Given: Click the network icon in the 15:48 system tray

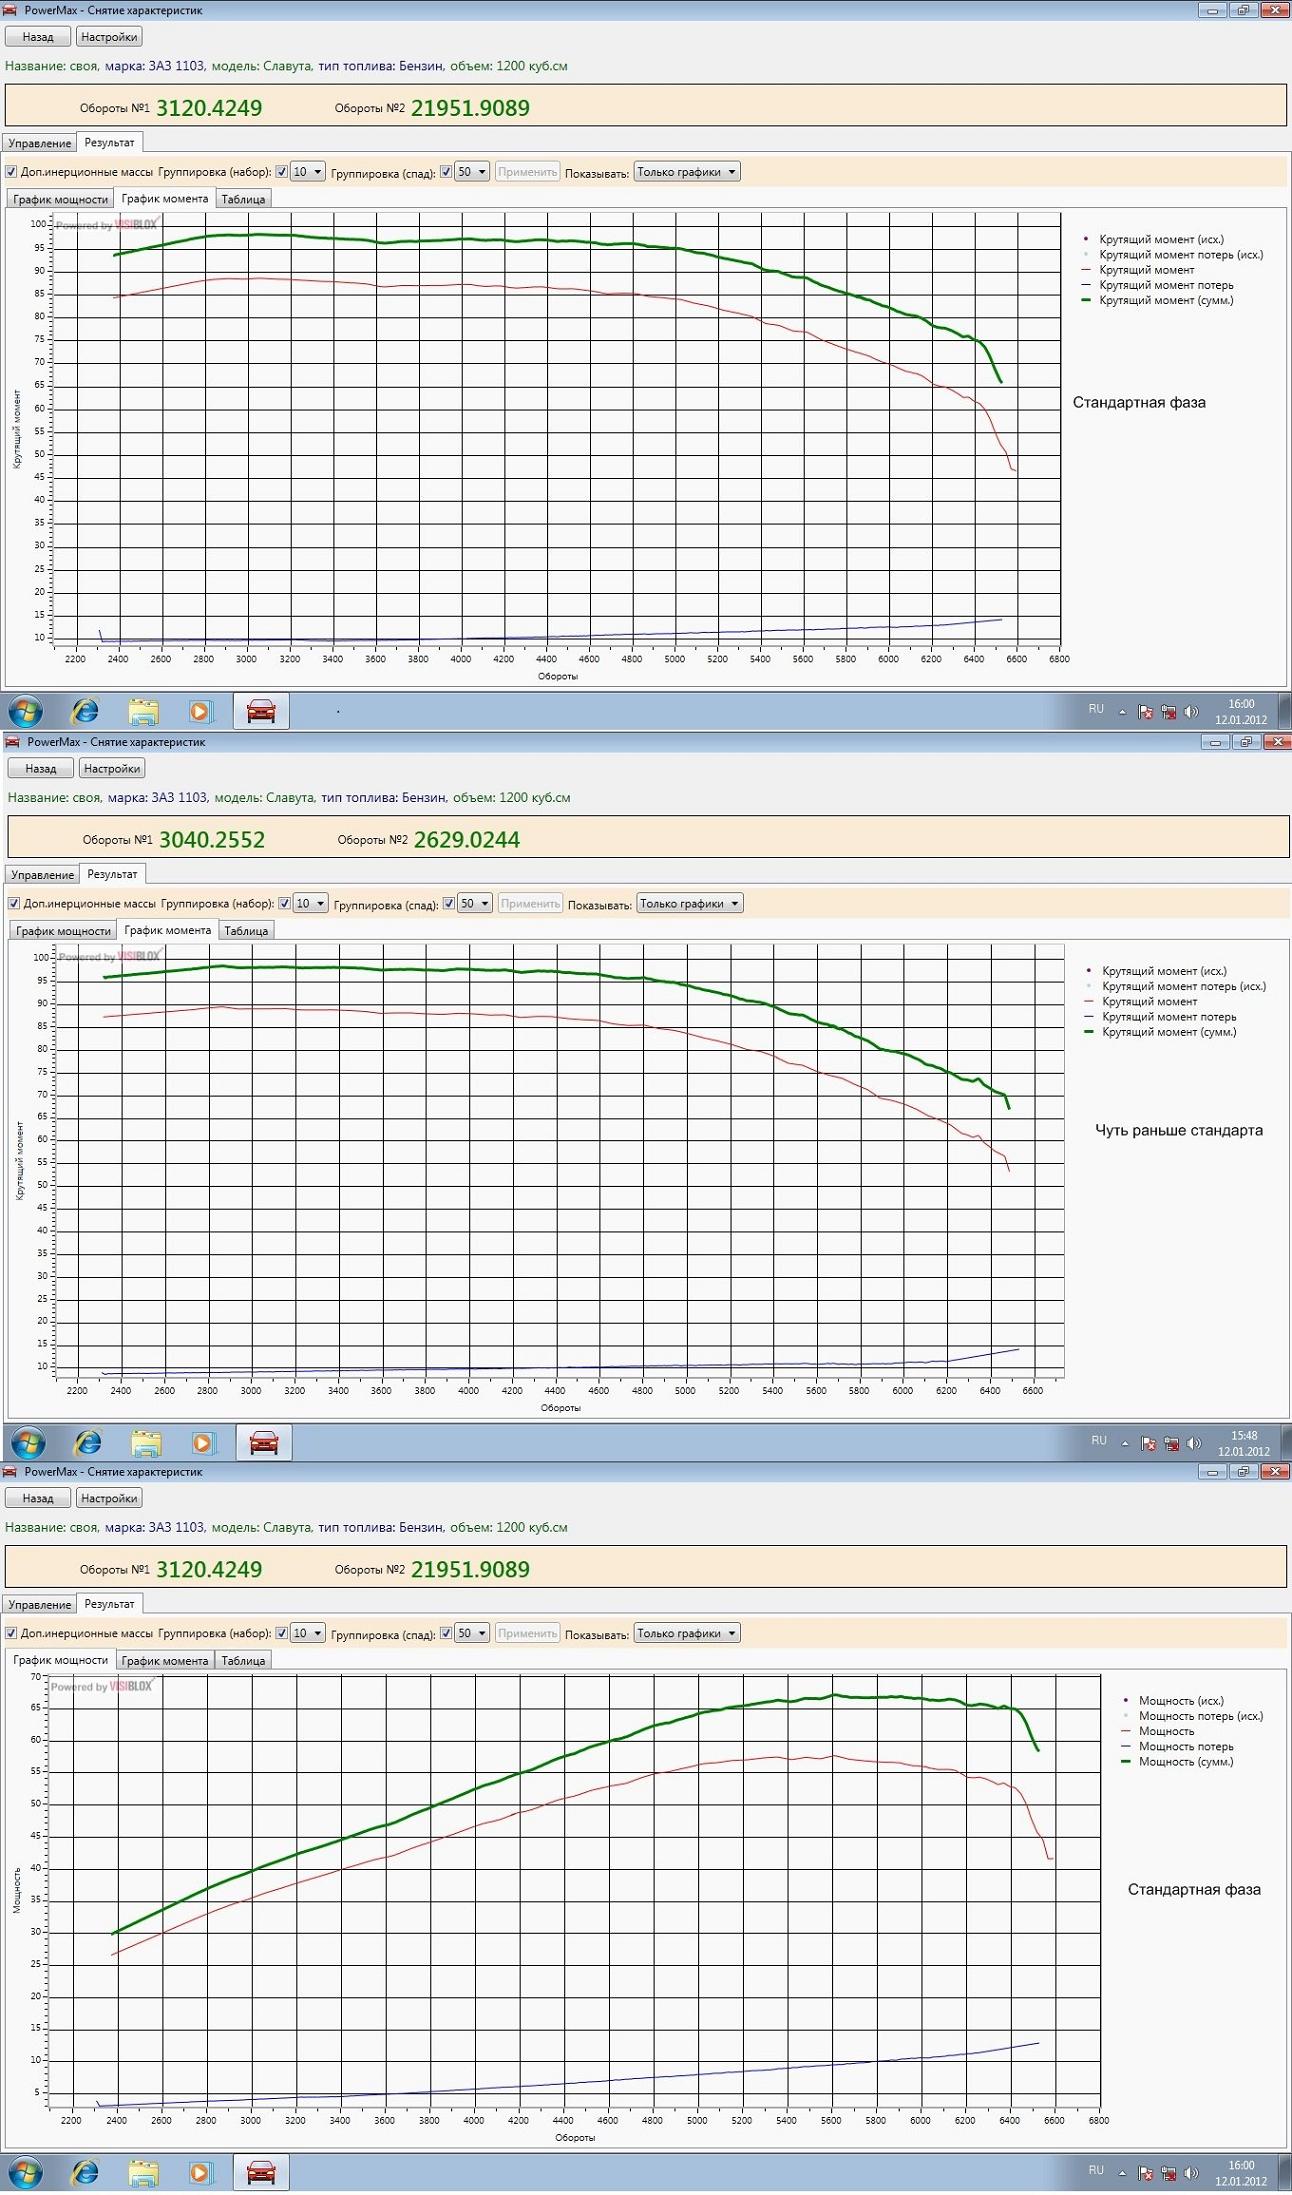Looking at the screenshot, I should [1171, 1443].
